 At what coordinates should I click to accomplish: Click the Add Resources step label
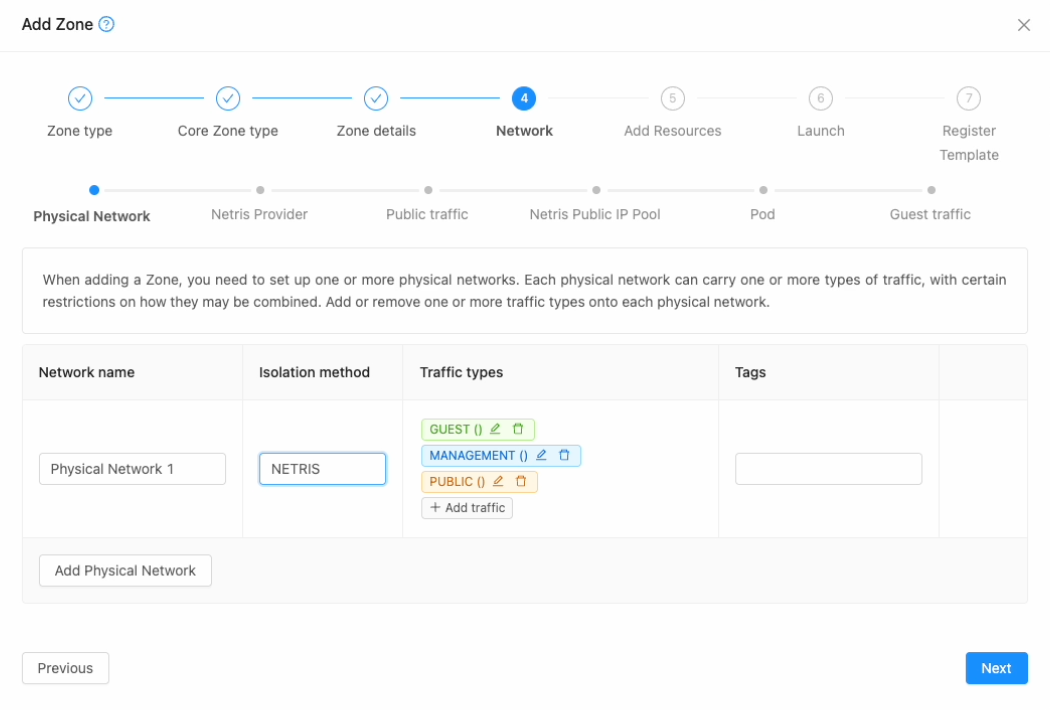672,131
